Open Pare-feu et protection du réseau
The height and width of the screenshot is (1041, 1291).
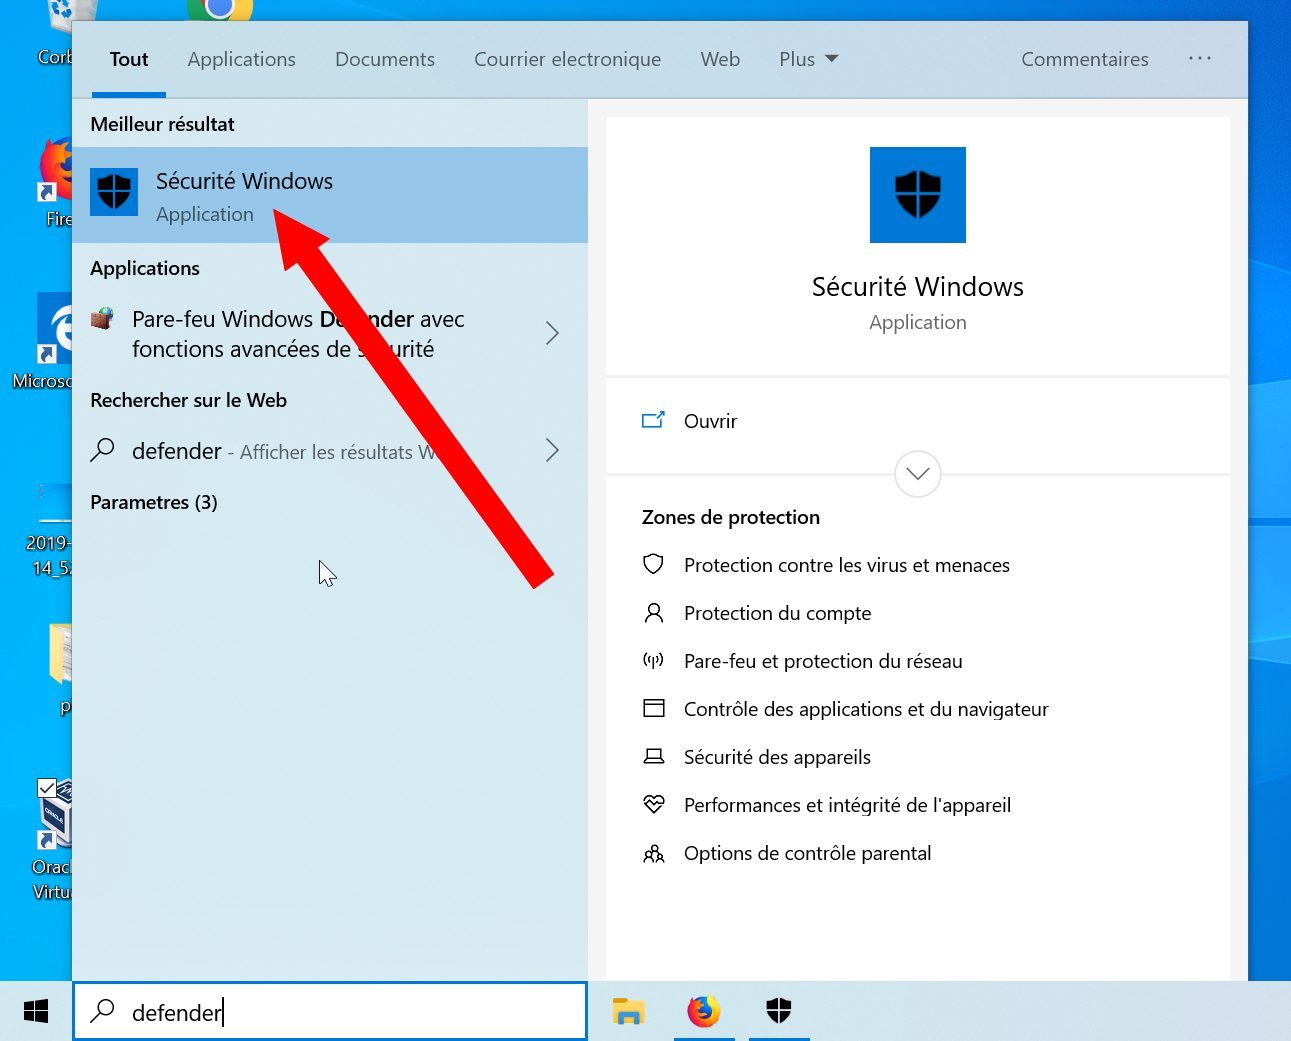[823, 661]
